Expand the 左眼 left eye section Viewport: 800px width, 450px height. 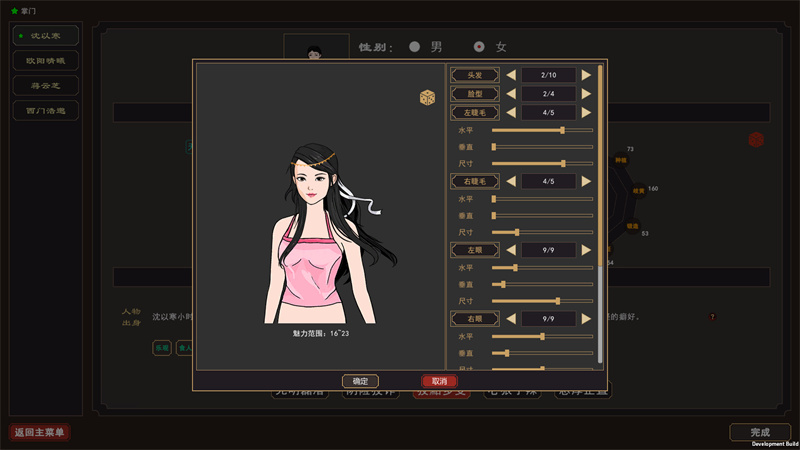474,250
